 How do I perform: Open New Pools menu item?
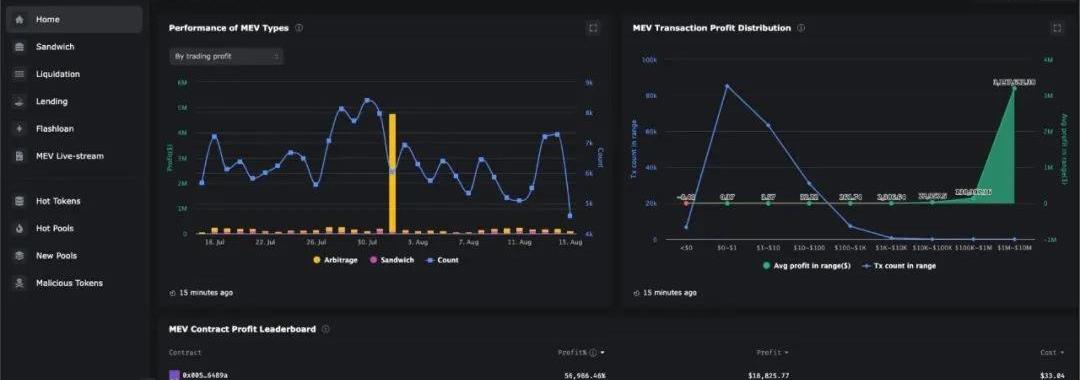(x=56, y=255)
